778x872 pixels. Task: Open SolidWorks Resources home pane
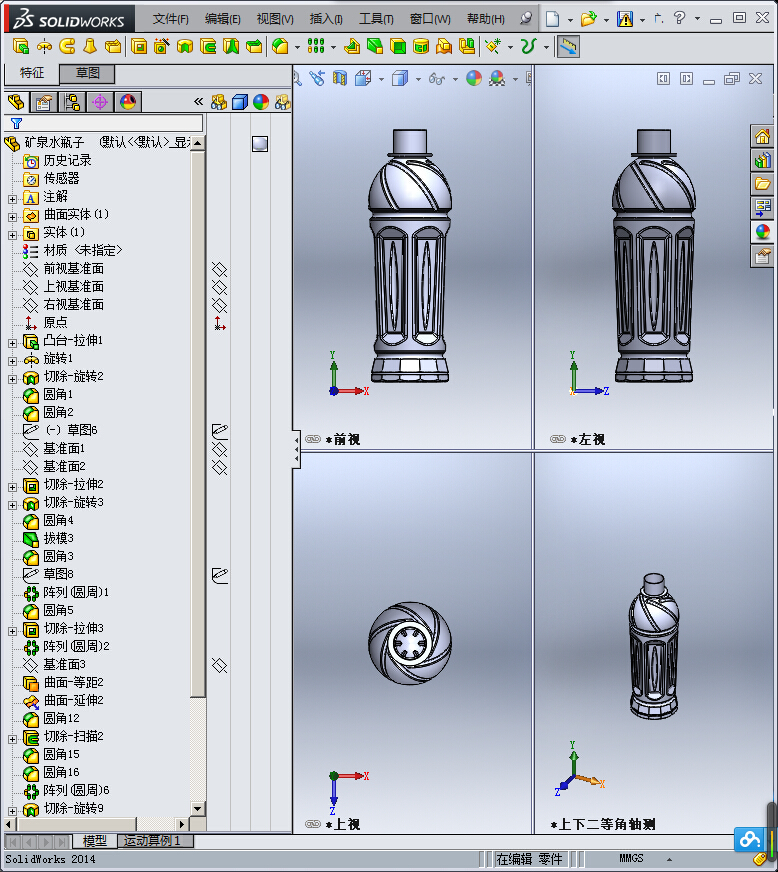pyautogui.click(x=762, y=136)
